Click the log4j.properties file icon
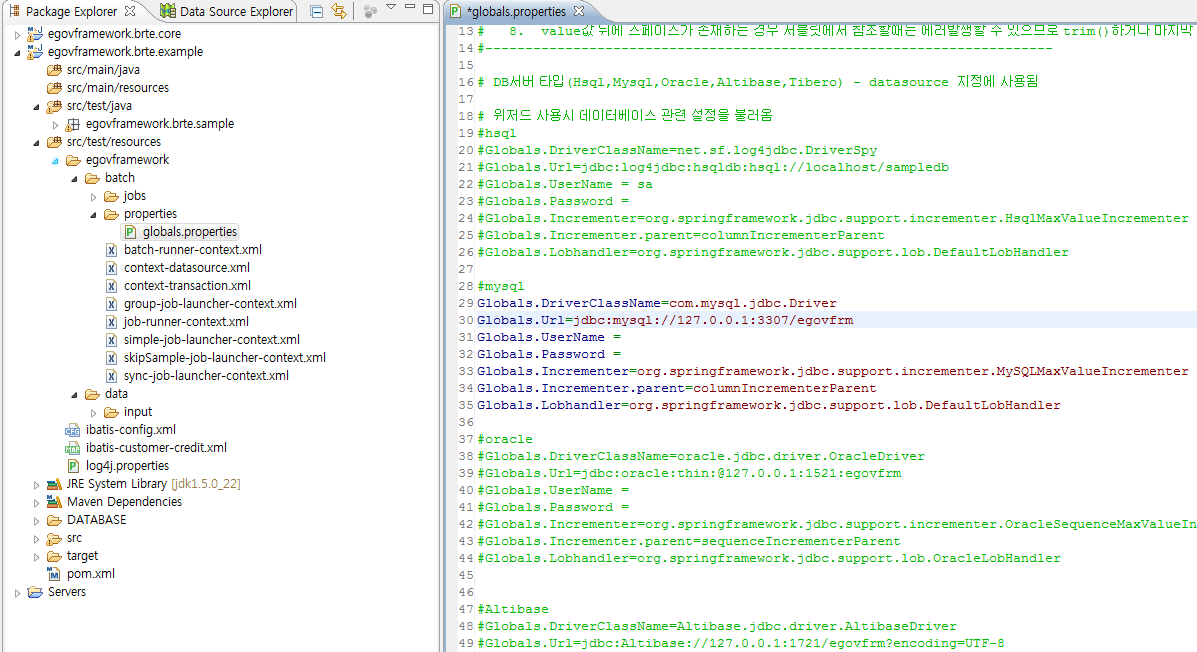Image resolution: width=1197 pixels, height=652 pixels. click(73, 466)
